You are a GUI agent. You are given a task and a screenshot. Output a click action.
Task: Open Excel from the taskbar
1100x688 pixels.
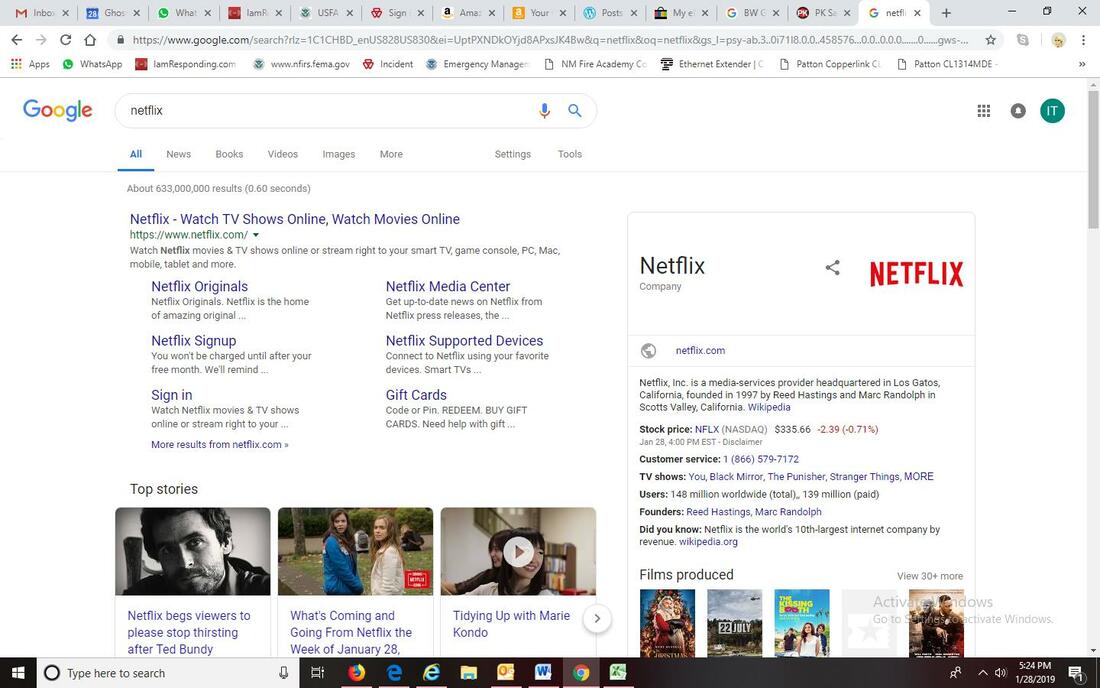pyautogui.click(x=617, y=673)
